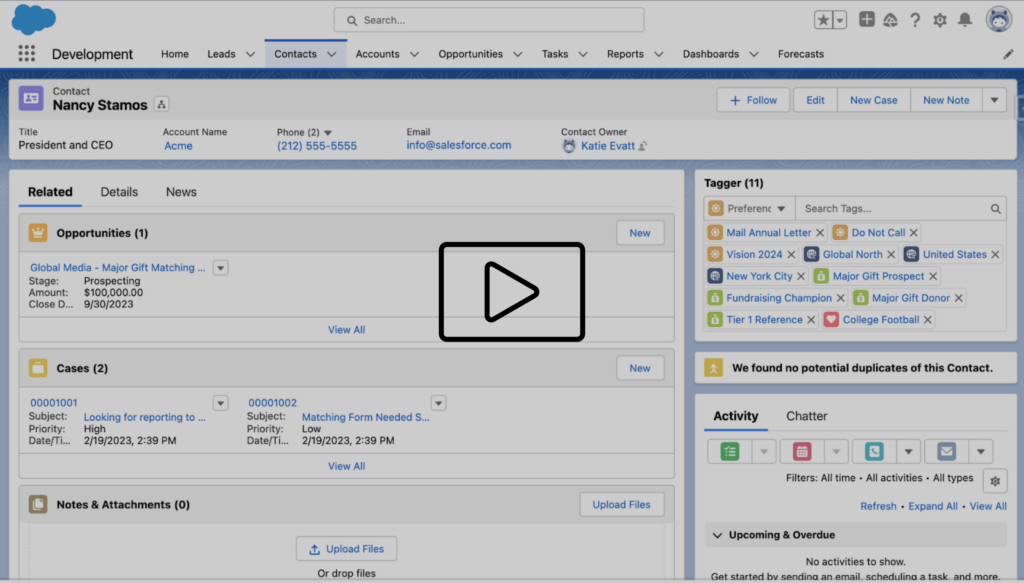Open the Setup gear icon
Viewport: 1024px width, 583px height.
tap(940, 20)
